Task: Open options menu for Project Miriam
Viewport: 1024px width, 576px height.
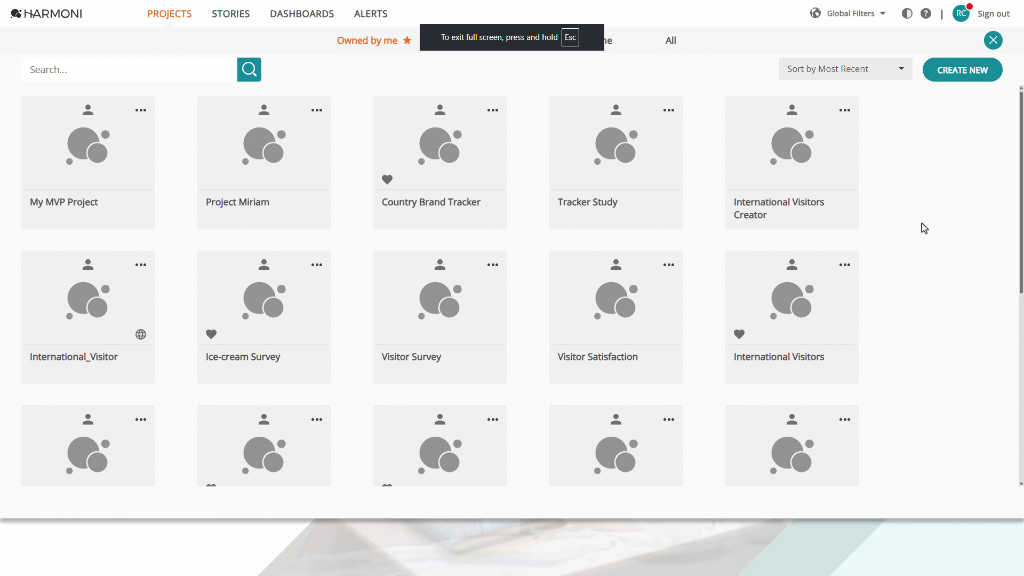Action: (x=317, y=110)
